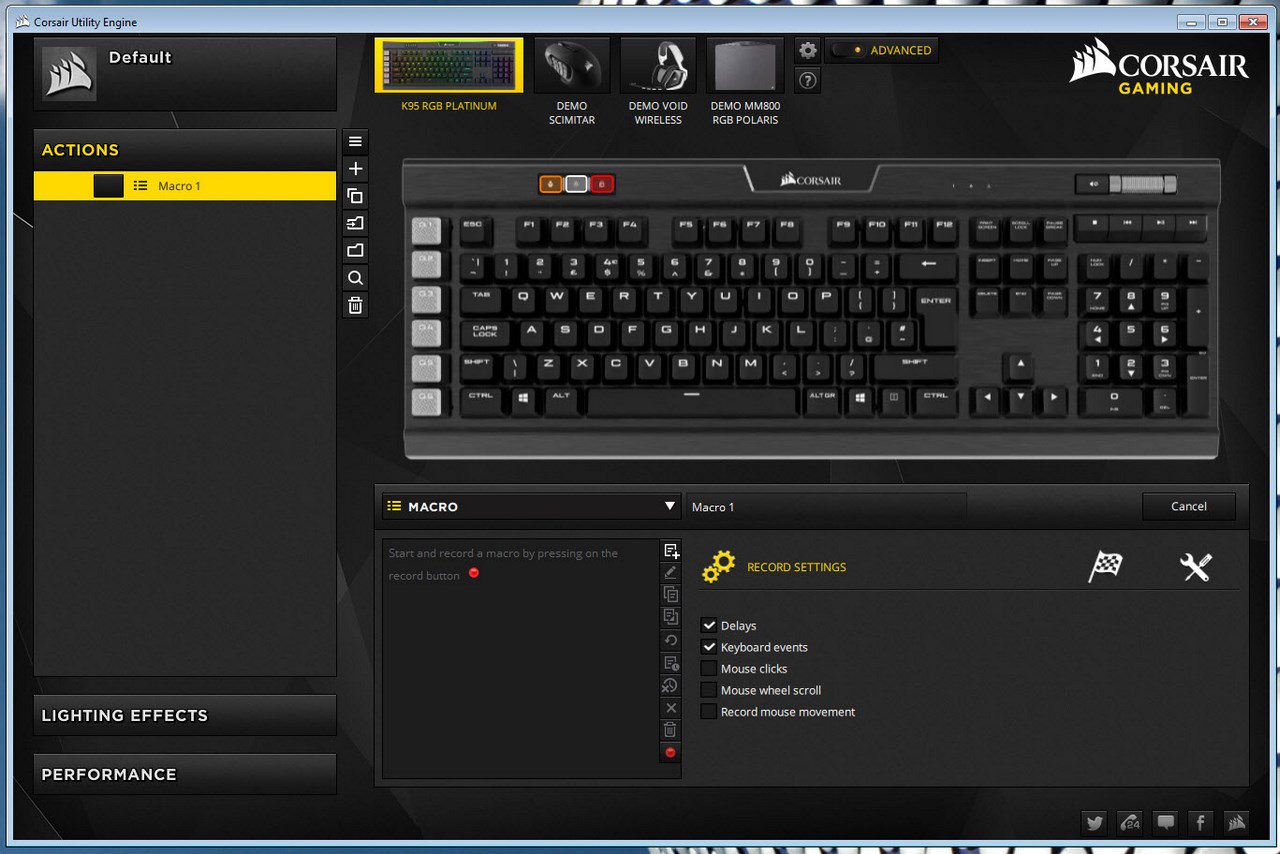Open the Twitter link icon
Screen dimensions: 1280x854
(1095, 823)
